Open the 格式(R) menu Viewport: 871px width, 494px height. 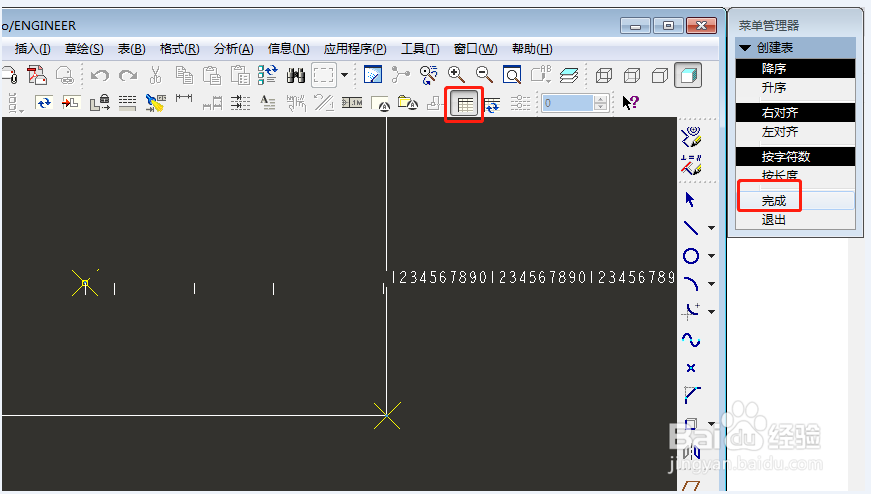179,49
